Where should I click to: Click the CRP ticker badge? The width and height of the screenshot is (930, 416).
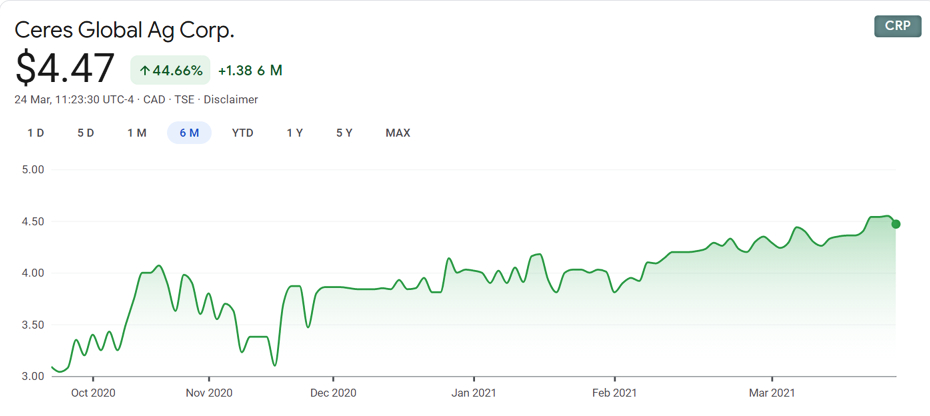click(x=897, y=27)
